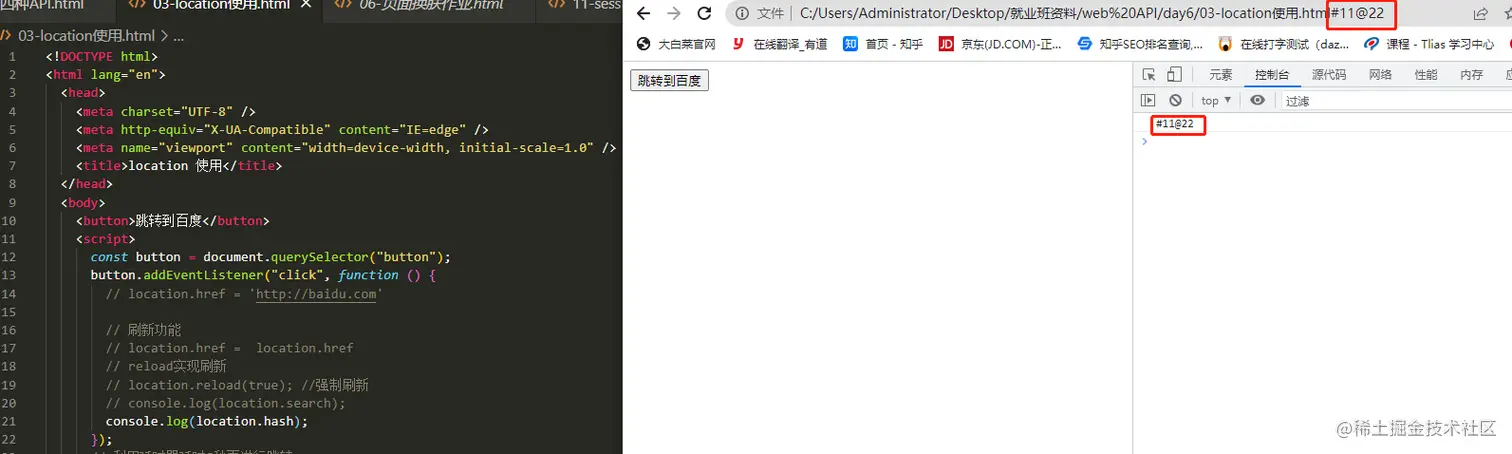Click the <button>跳转到百度</button> code line
Viewport: 1512px width, 454px height.
172,220
